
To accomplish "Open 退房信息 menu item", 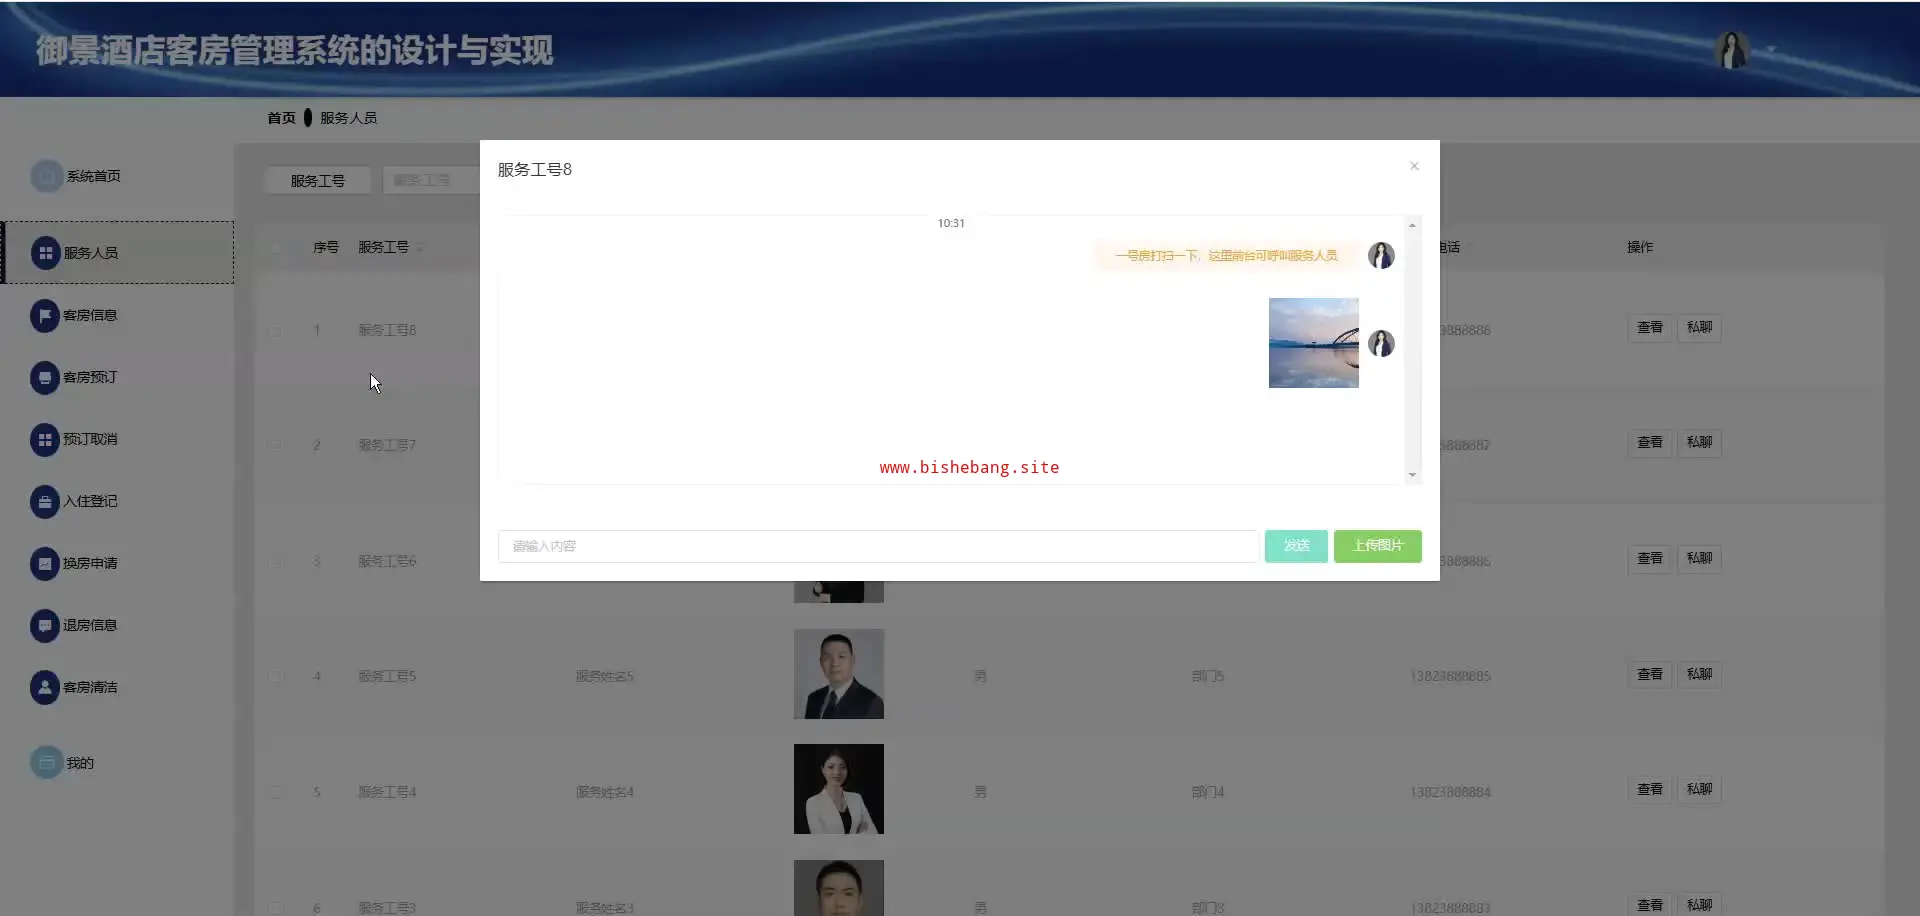I will (117, 625).
